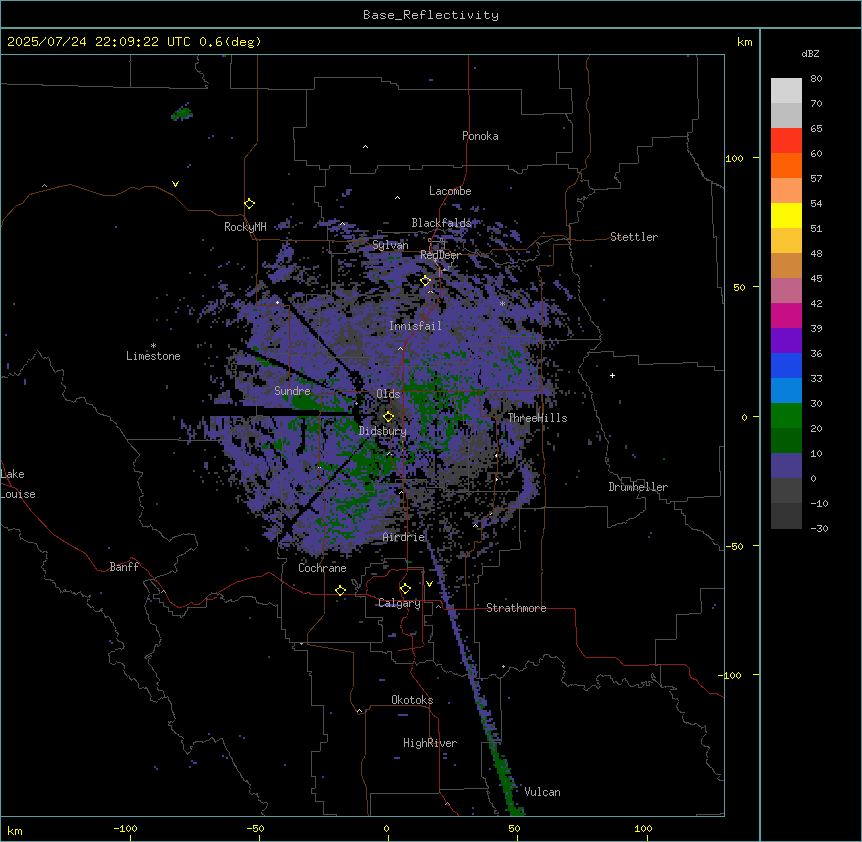Select the Innisfail label

(415, 326)
